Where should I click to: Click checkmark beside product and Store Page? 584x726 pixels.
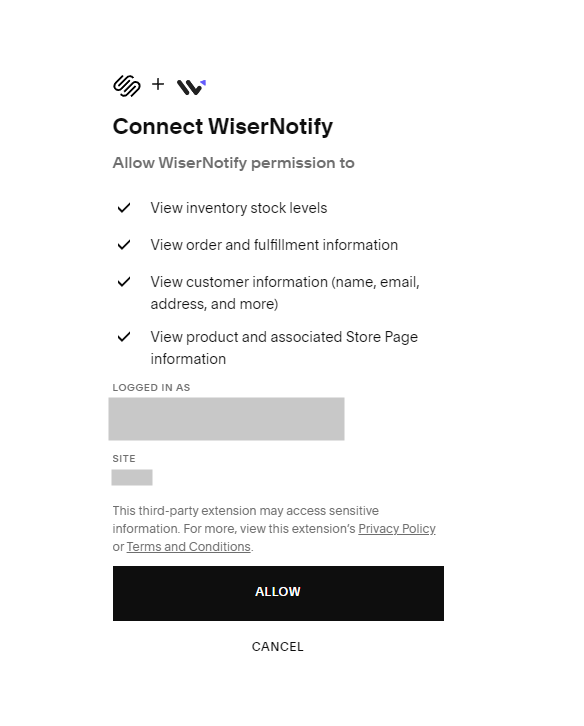pos(124,337)
